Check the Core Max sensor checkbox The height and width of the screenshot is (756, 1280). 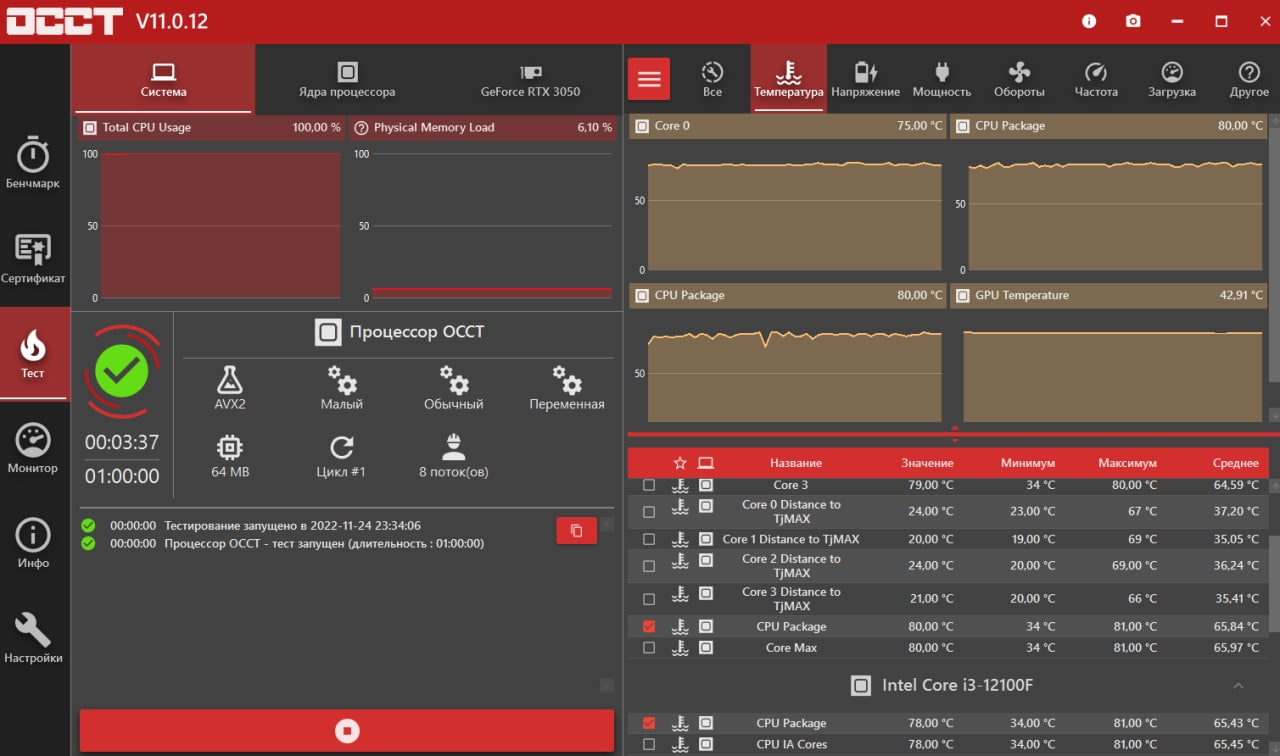pyautogui.click(x=649, y=648)
